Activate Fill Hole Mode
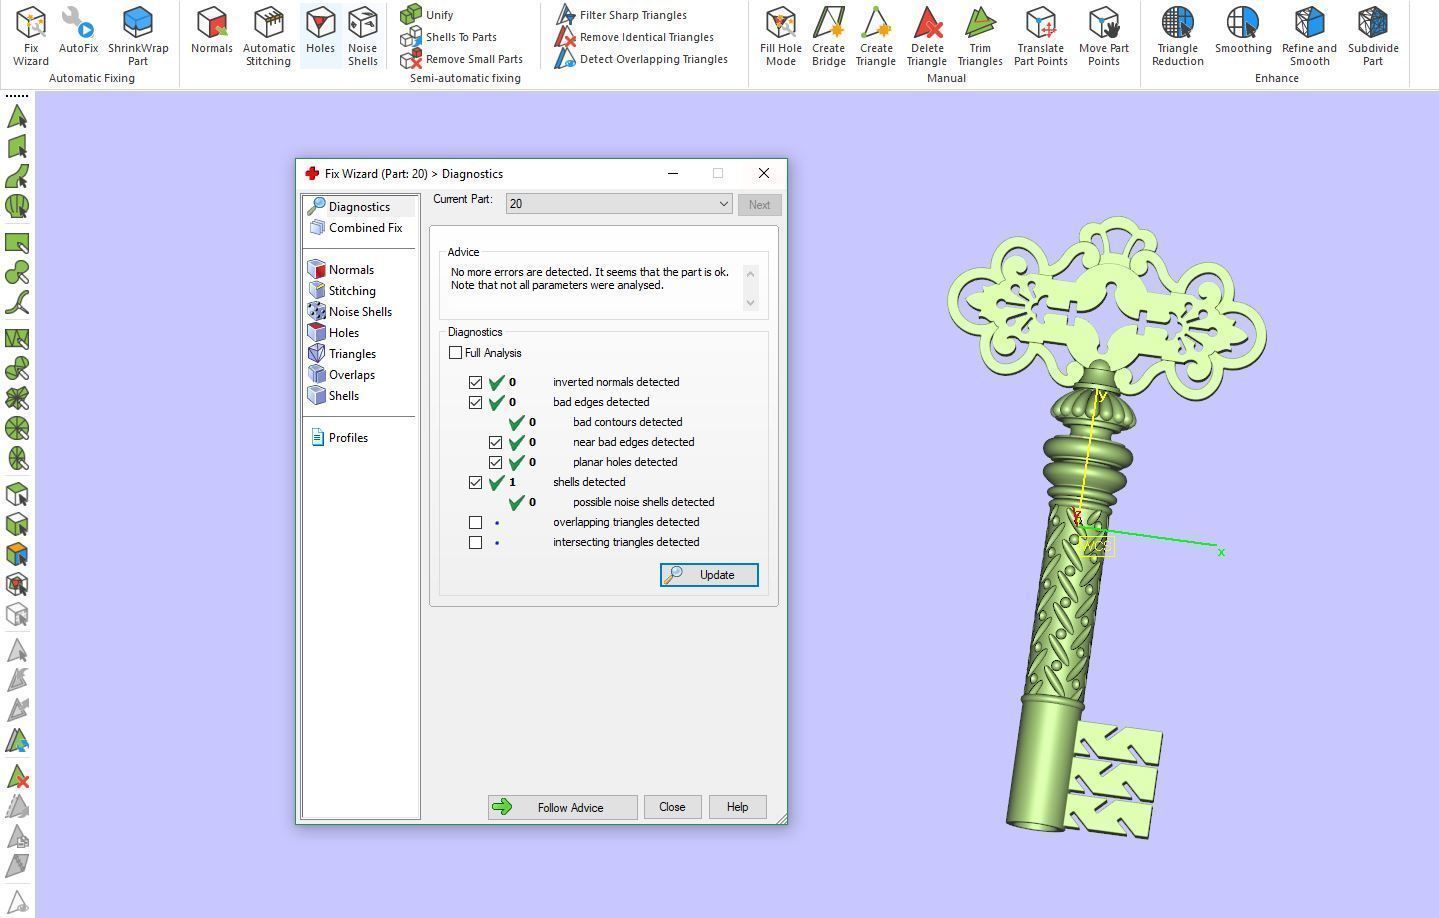 [780, 35]
